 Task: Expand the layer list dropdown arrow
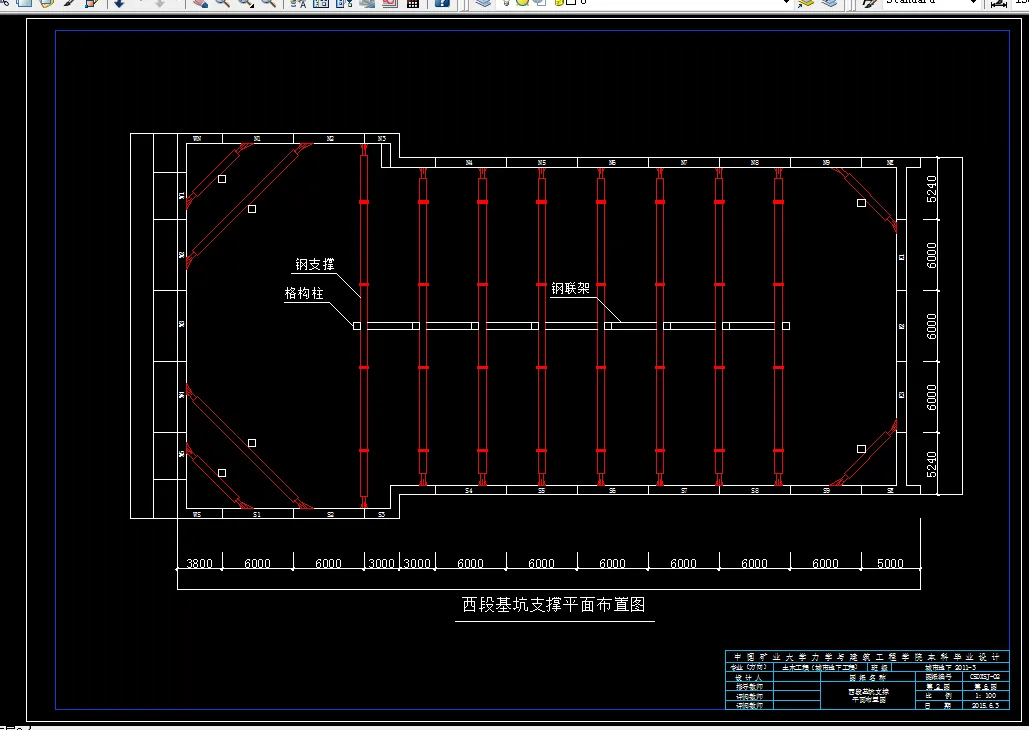pyautogui.click(x=786, y=3)
